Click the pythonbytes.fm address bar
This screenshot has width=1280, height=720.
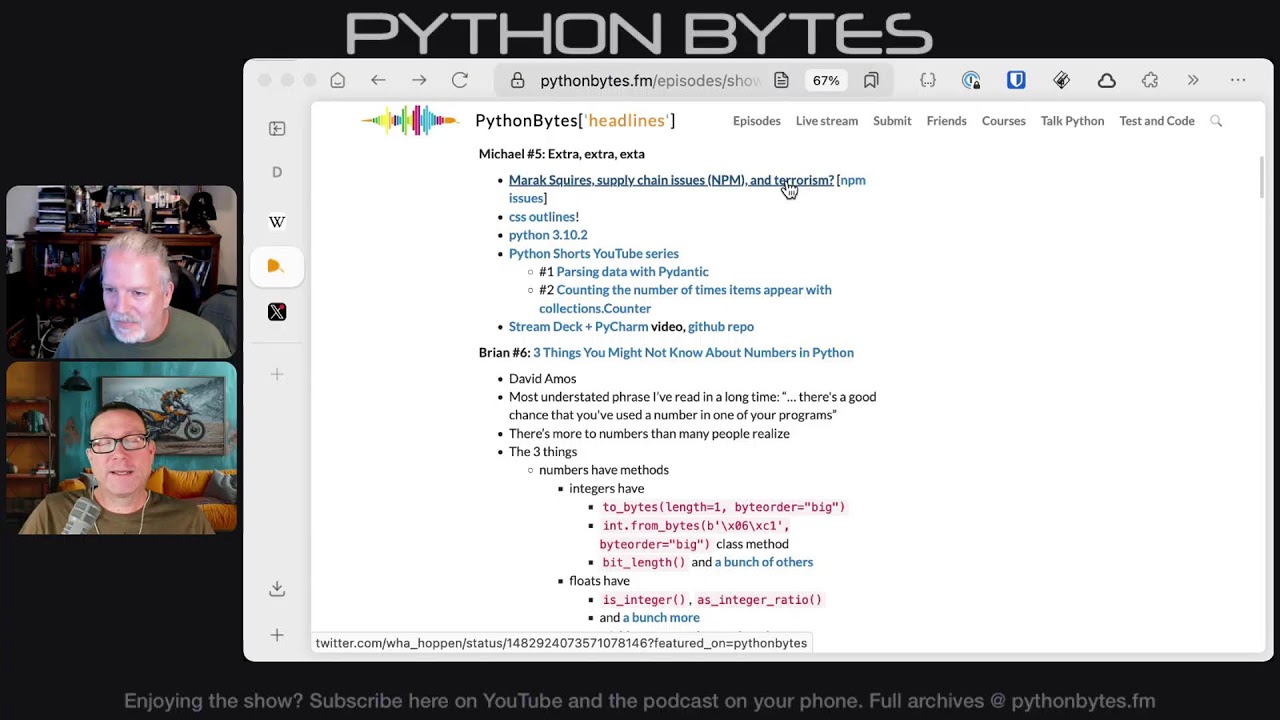point(650,81)
